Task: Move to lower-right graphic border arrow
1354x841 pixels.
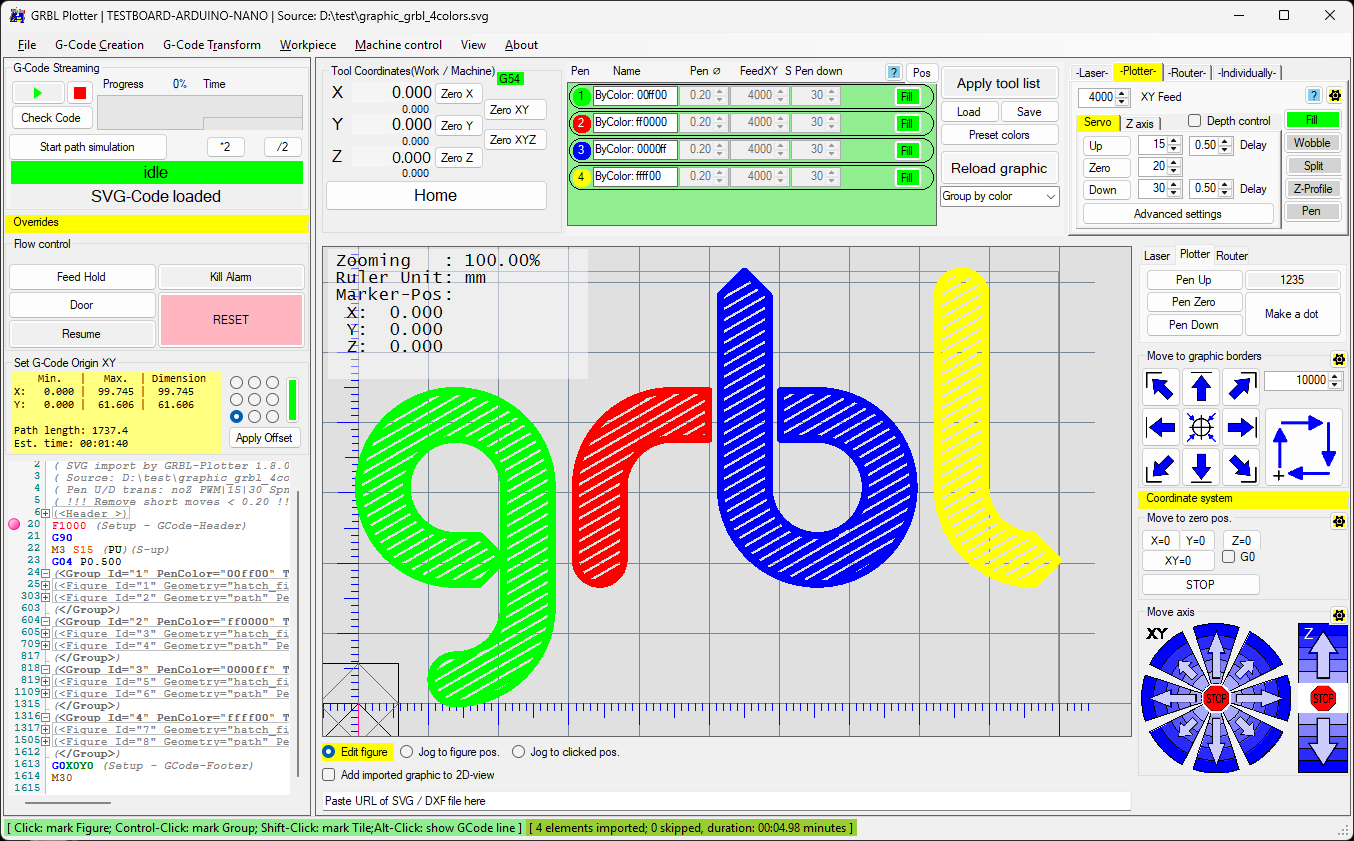Action: tap(1241, 467)
